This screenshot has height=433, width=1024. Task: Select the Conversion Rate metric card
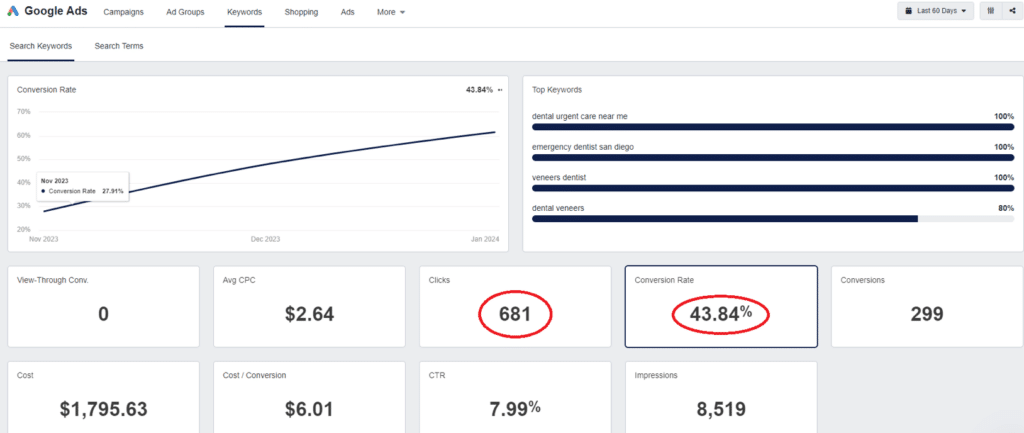click(721, 306)
